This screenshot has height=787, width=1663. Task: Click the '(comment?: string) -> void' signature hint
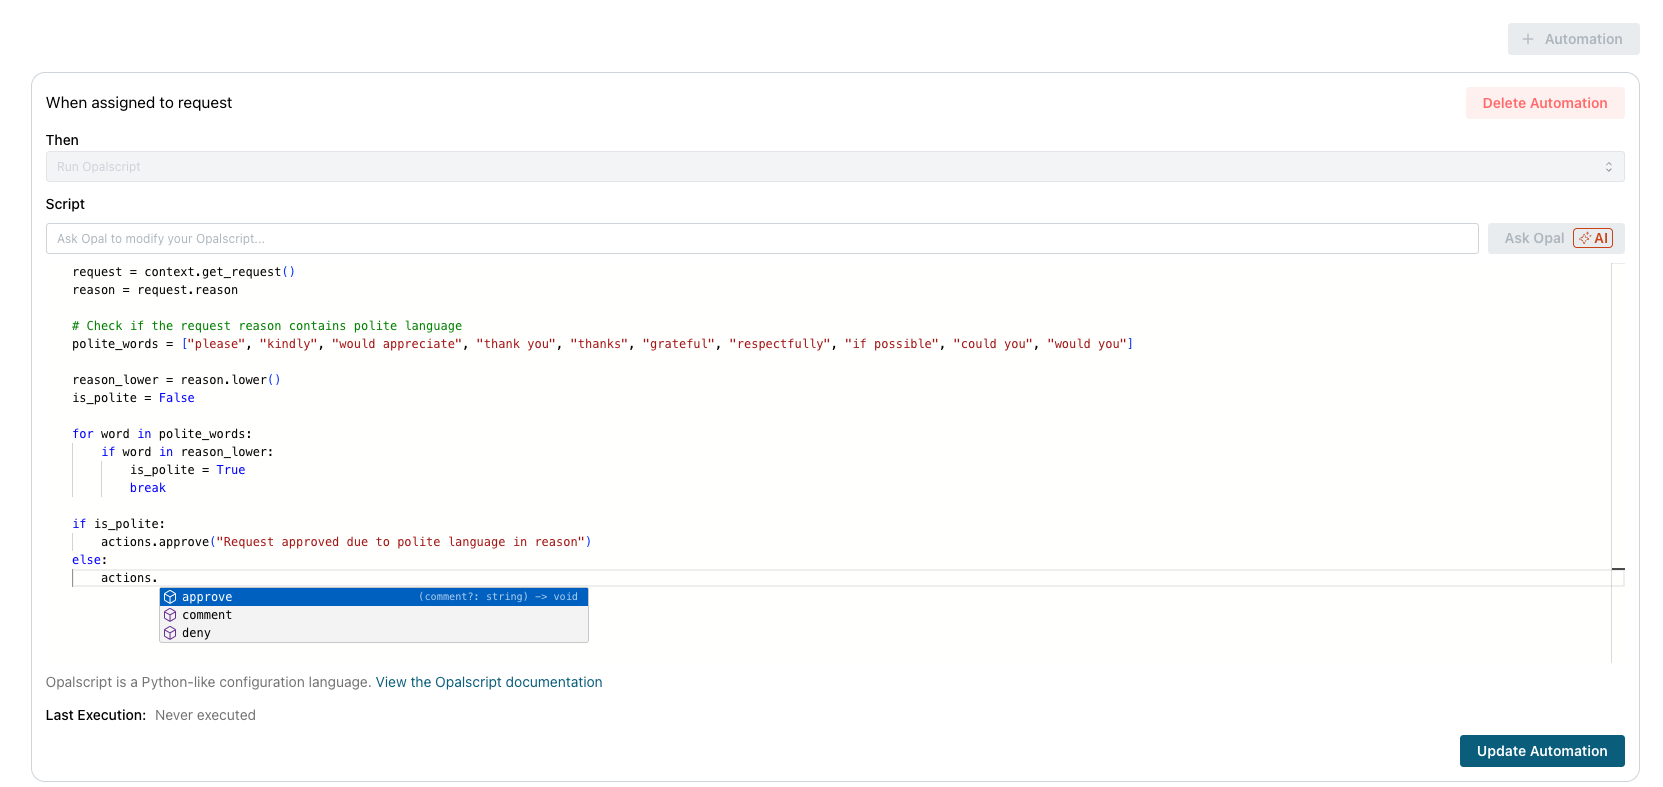498,597
